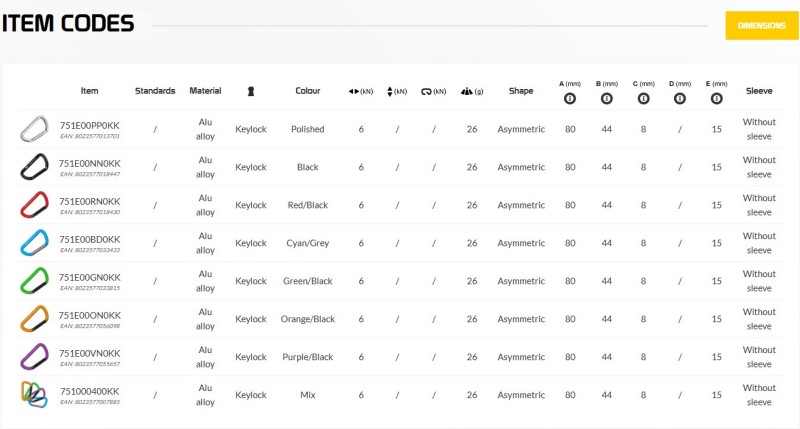Open the info icon under E (mm)
800x429 pixels.
(x=716, y=98)
